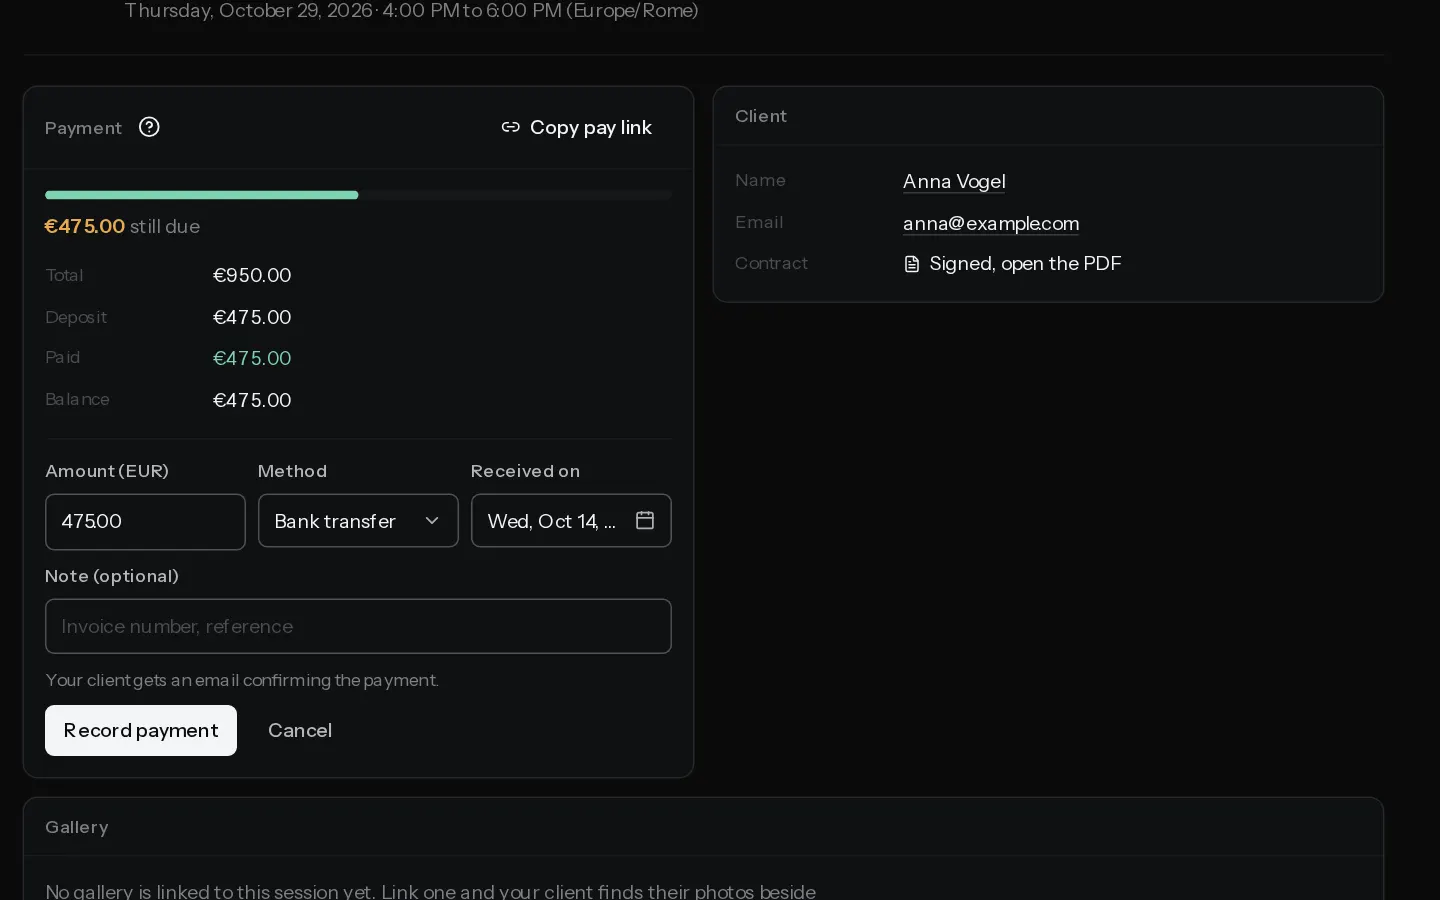Click the anna@example.com email link
1440x900 pixels.
(991, 223)
